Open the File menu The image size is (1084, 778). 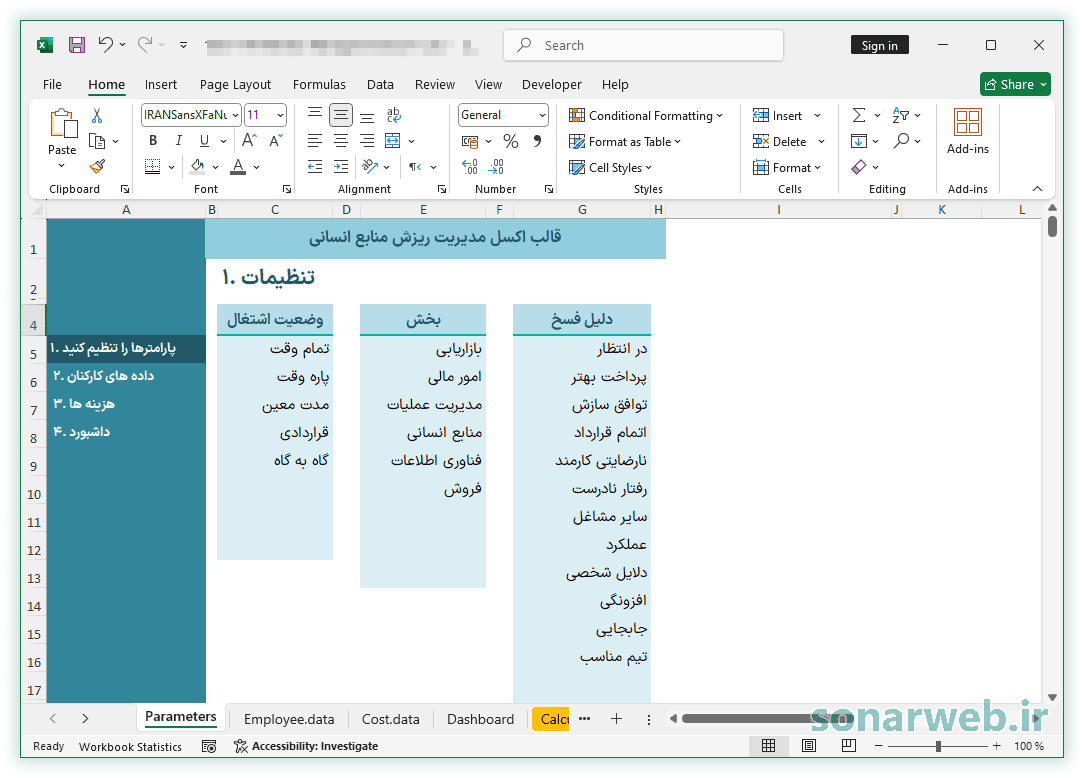coord(52,84)
